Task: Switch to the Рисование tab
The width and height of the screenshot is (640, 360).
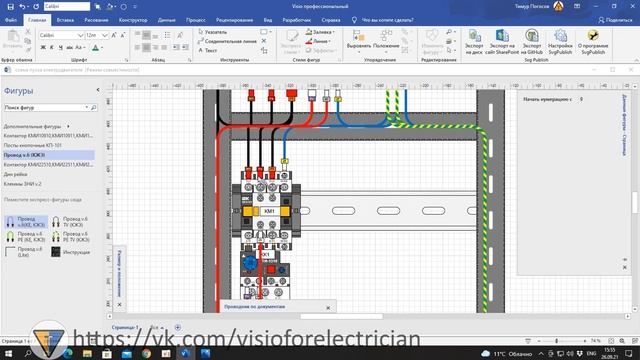Action: click(96, 20)
